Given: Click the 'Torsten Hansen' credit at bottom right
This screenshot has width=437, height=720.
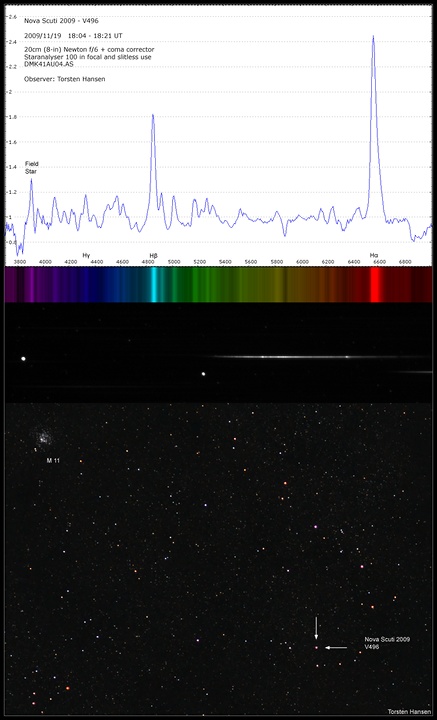Looking at the screenshot, I should coord(403,711).
